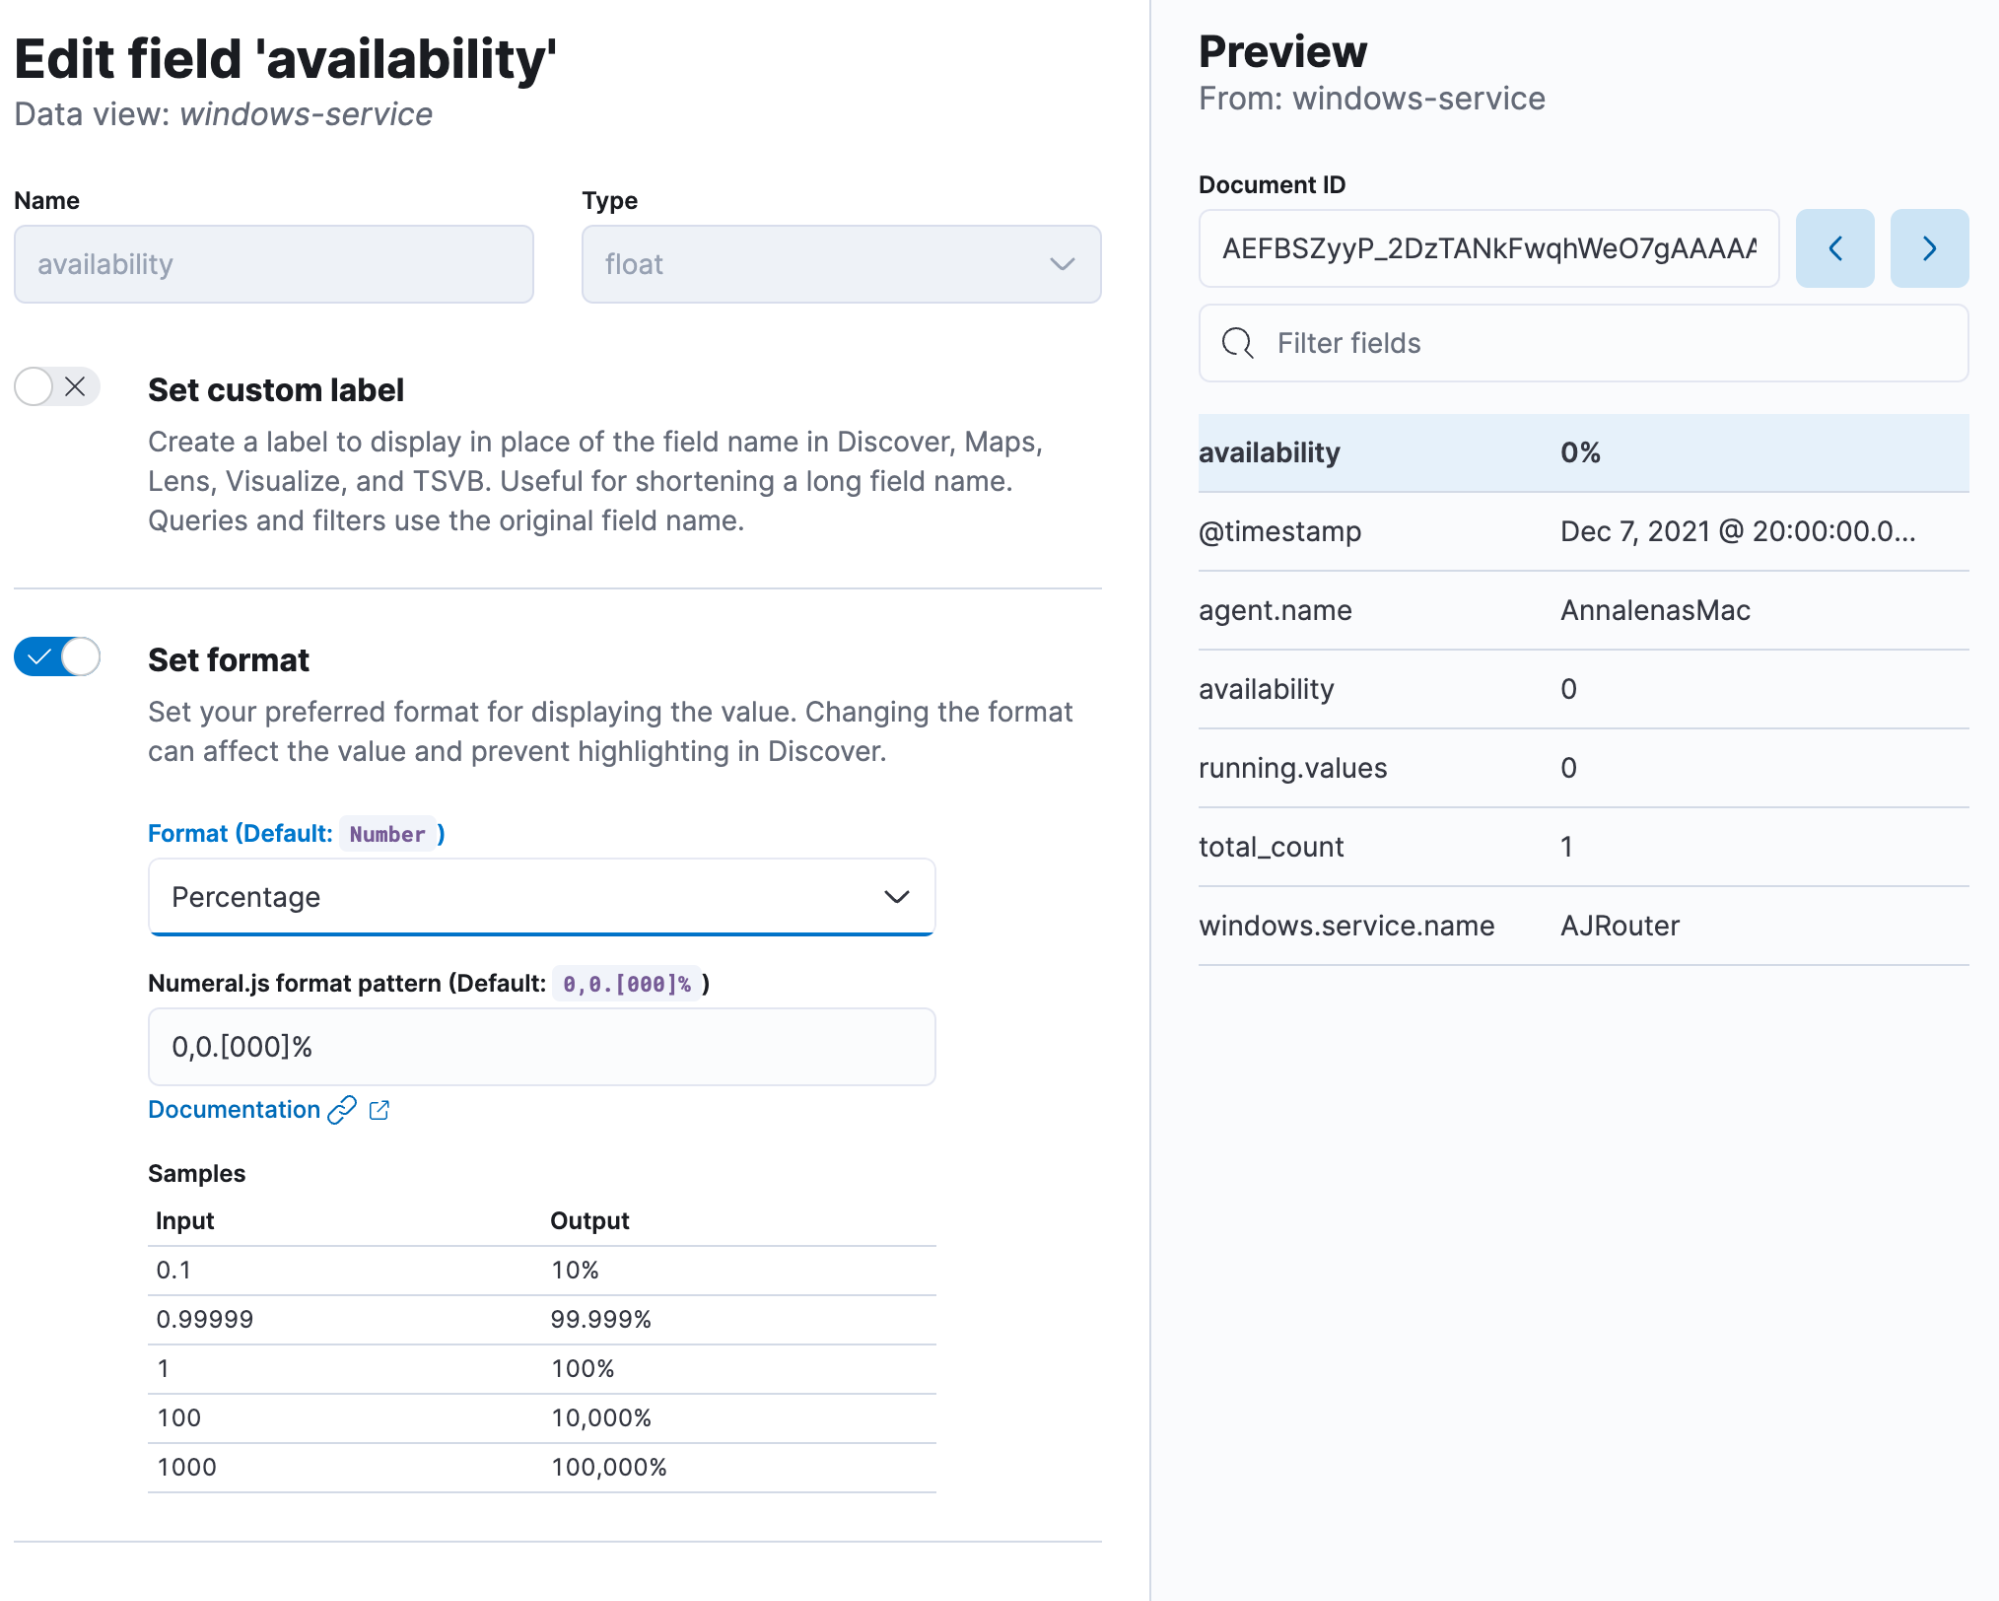Click the Documentation link chain icon
This screenshot has width=1999, height=1601.
tap(342, 1110)
